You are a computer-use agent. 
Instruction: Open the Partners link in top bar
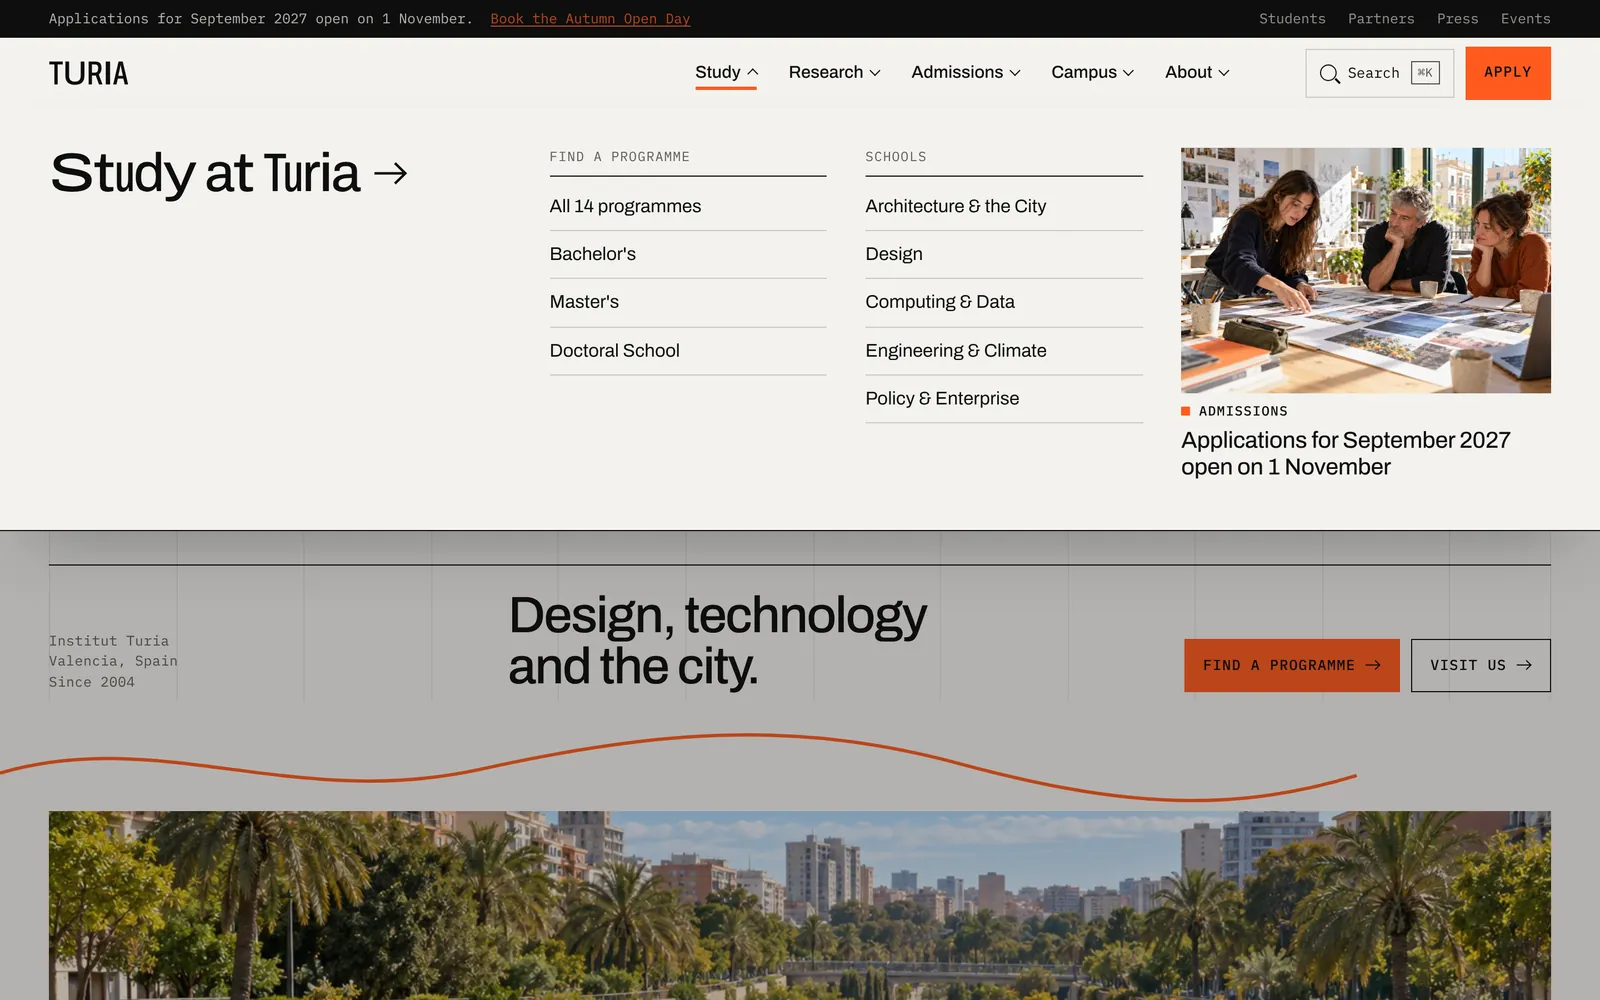tap(1381, 19)
